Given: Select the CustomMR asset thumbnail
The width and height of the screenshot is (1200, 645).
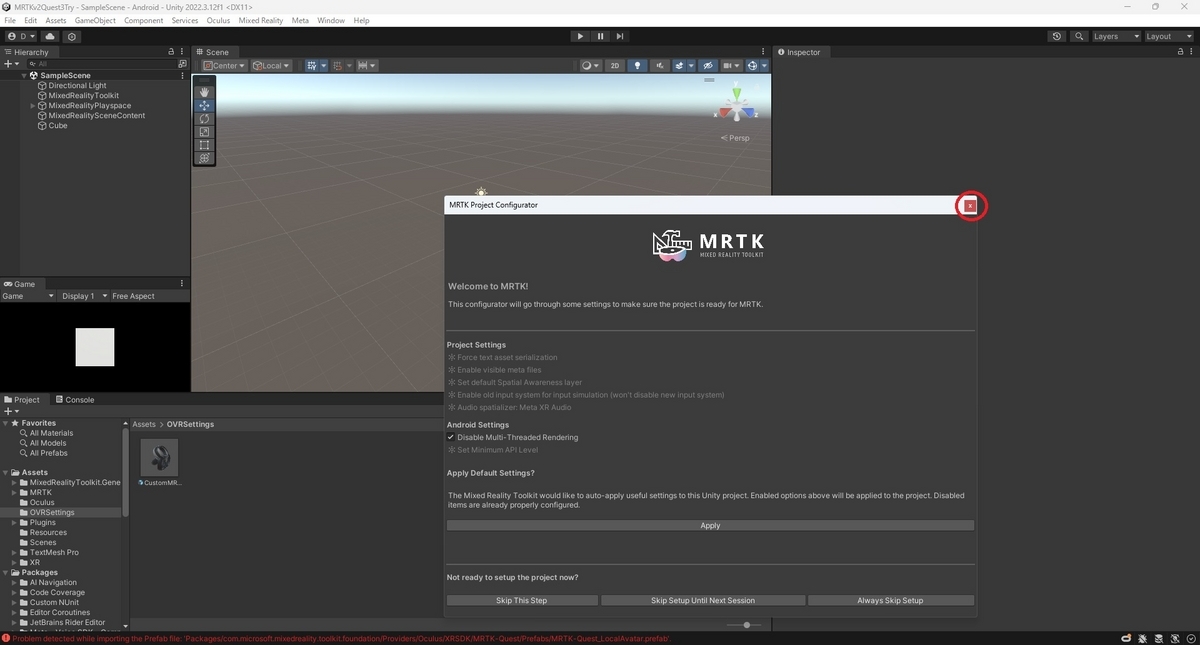Looking at the screenshot, I should point(159,458).
